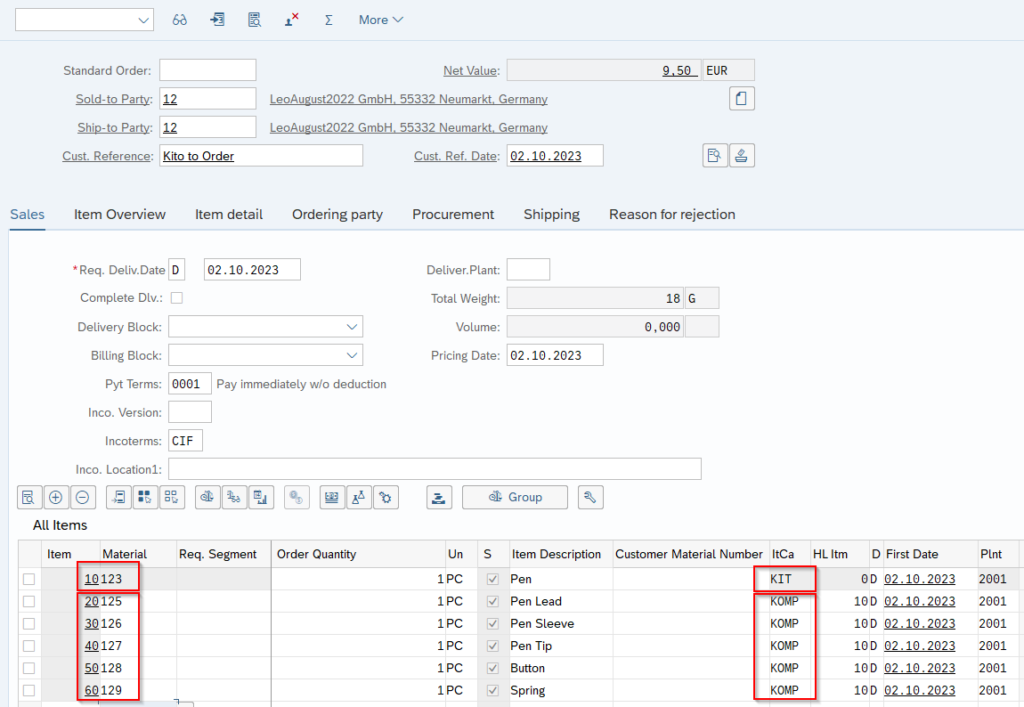
Task: Click the Ship-to Party input field
Action: [208, 127]
